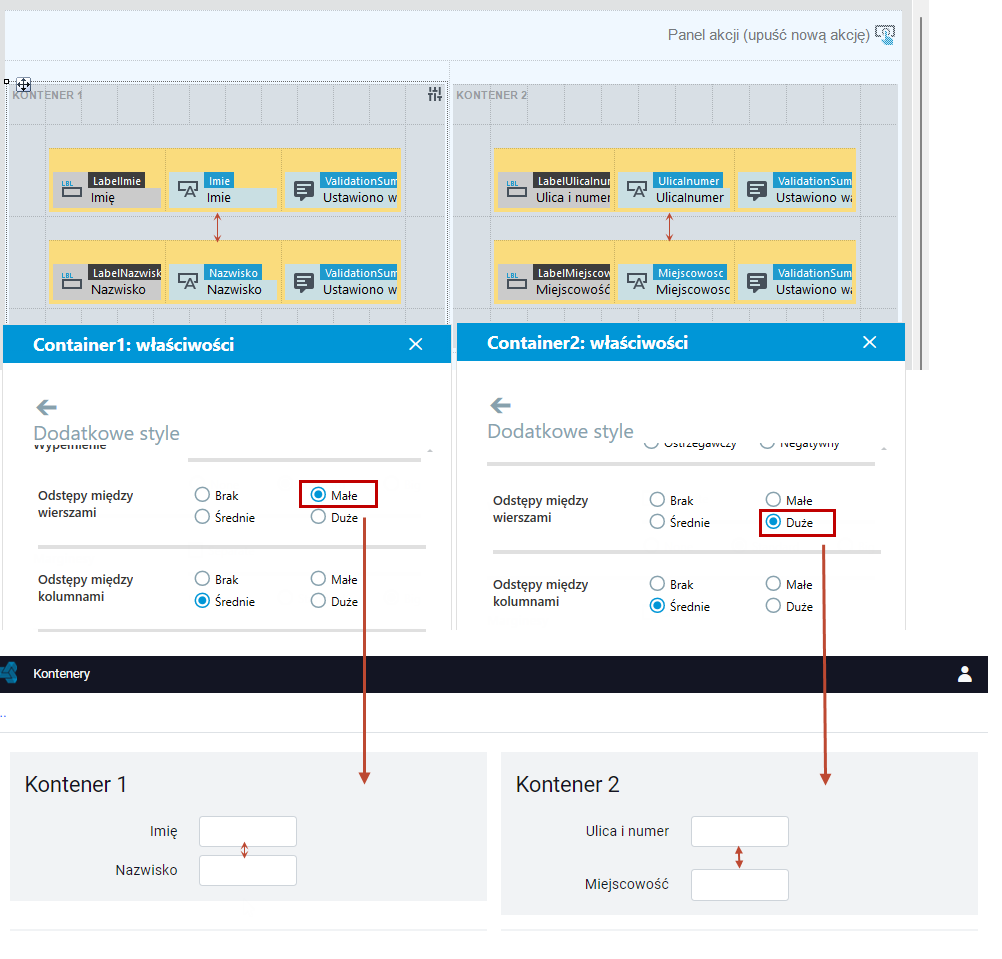
Task: Click the Miejscowość input field
Action: click(739, 885)
